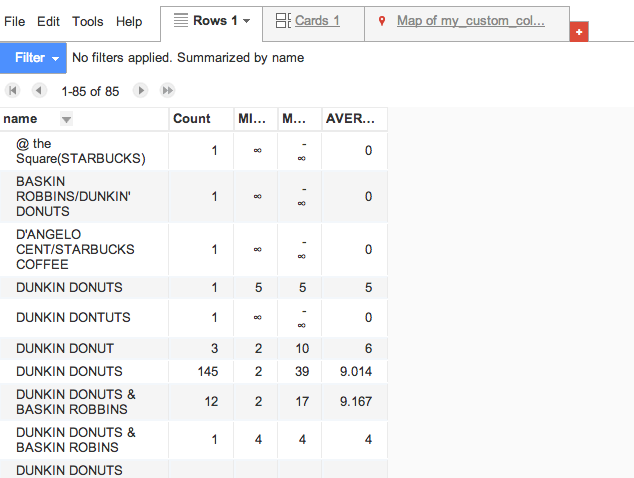Viewport: 634px width, 478px height.
Task: Click maximum value 17
Action: pos(302,402)
